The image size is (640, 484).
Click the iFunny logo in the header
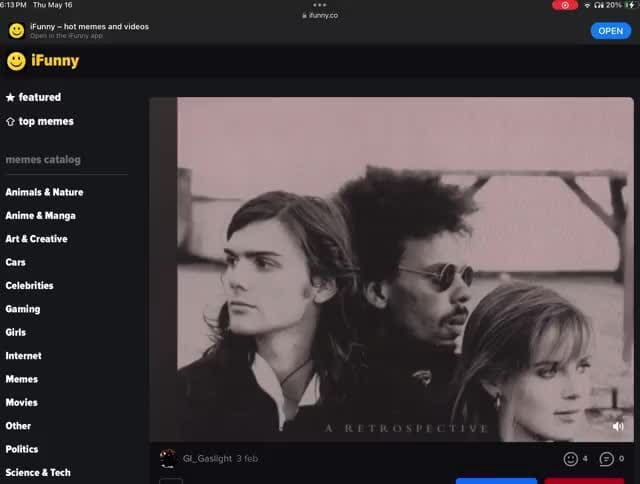42,61
